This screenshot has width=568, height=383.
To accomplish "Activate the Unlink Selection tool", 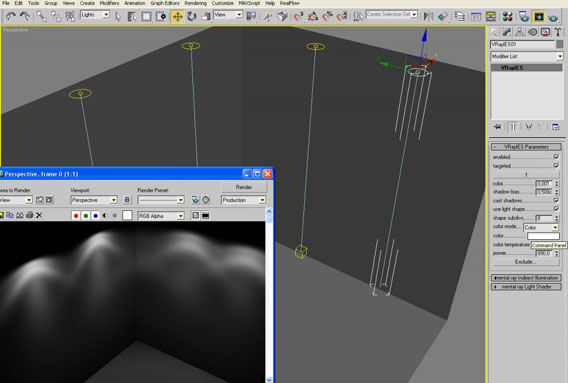I will coord(56,16).
